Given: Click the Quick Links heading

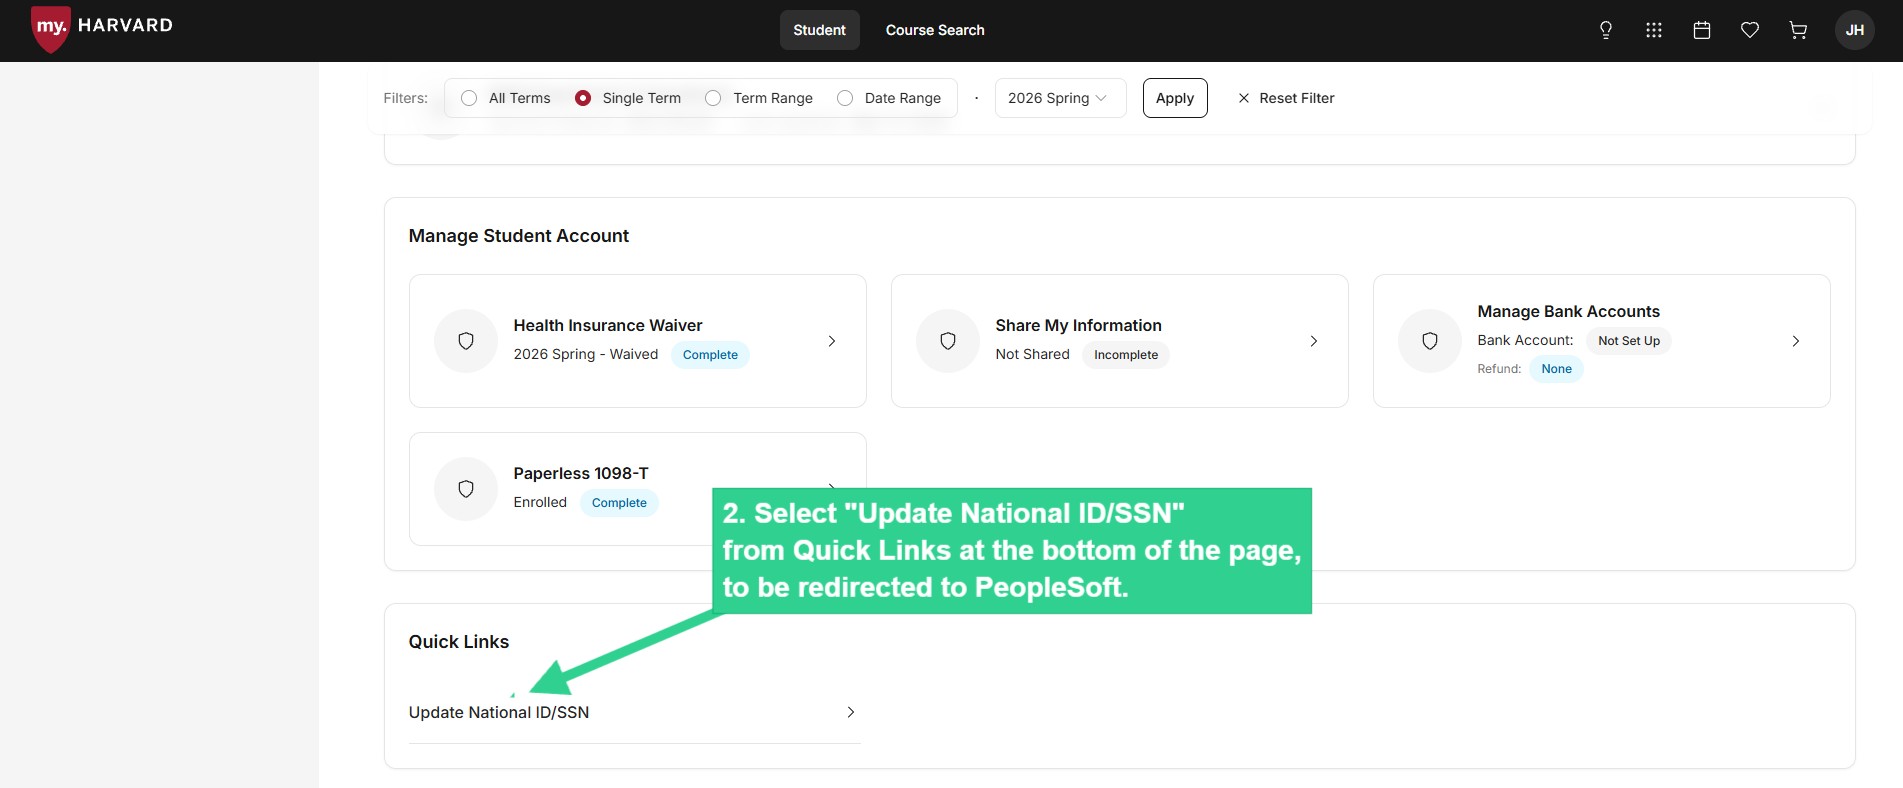Looking at the screenshot, I should point(459,642).
